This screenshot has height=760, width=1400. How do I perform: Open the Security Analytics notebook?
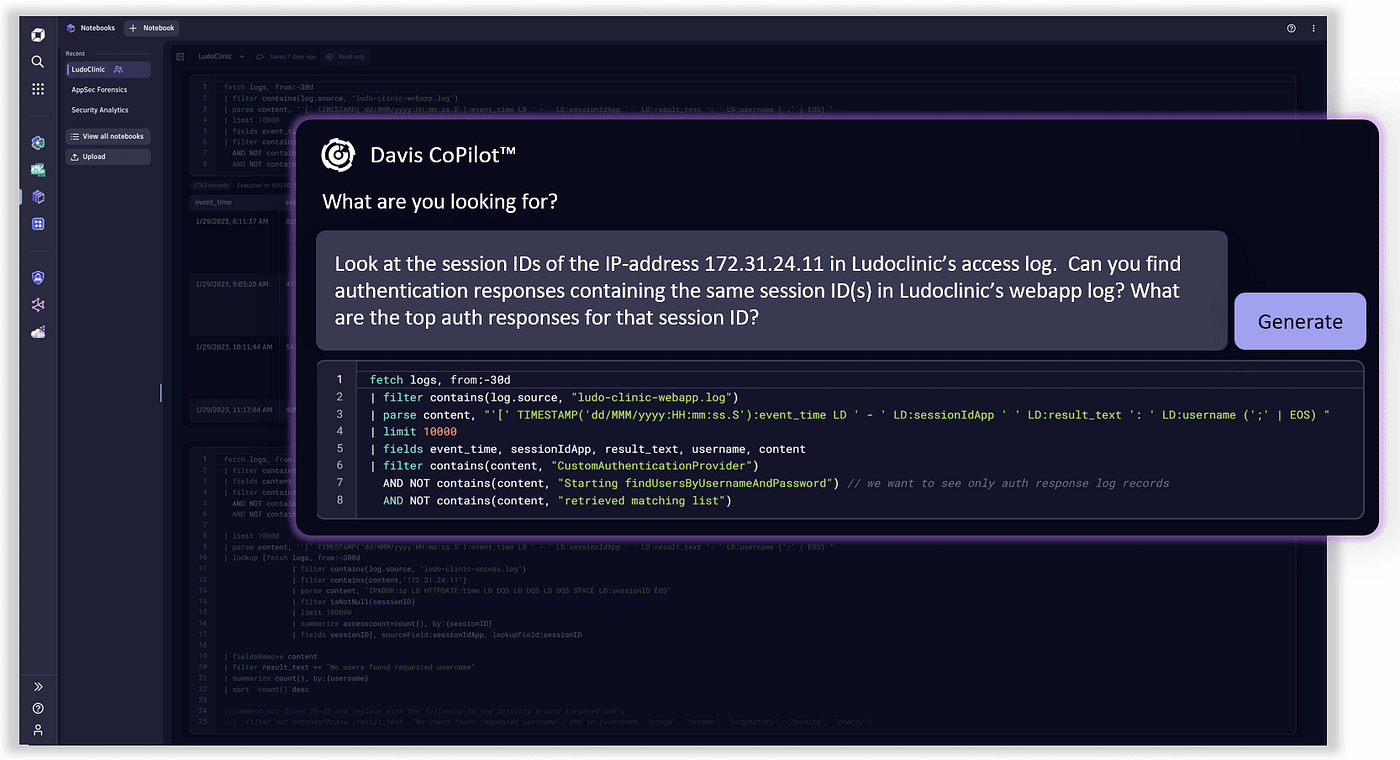point(100,110)
